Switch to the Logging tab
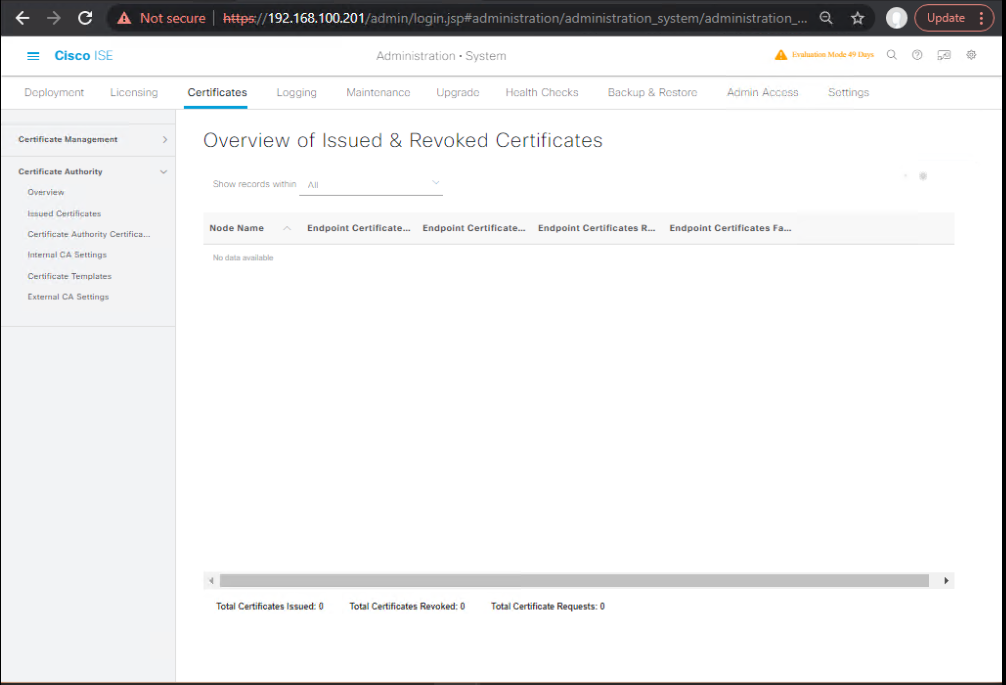This screenshot has width=1006, height=685. point(296,92)
